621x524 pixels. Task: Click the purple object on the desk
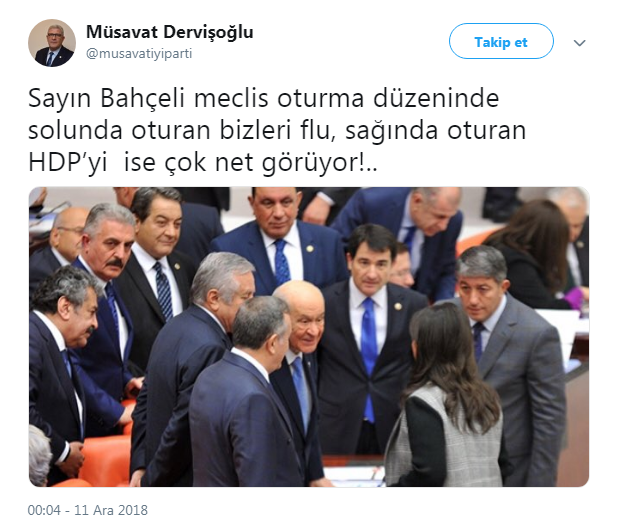coord(573,295)
